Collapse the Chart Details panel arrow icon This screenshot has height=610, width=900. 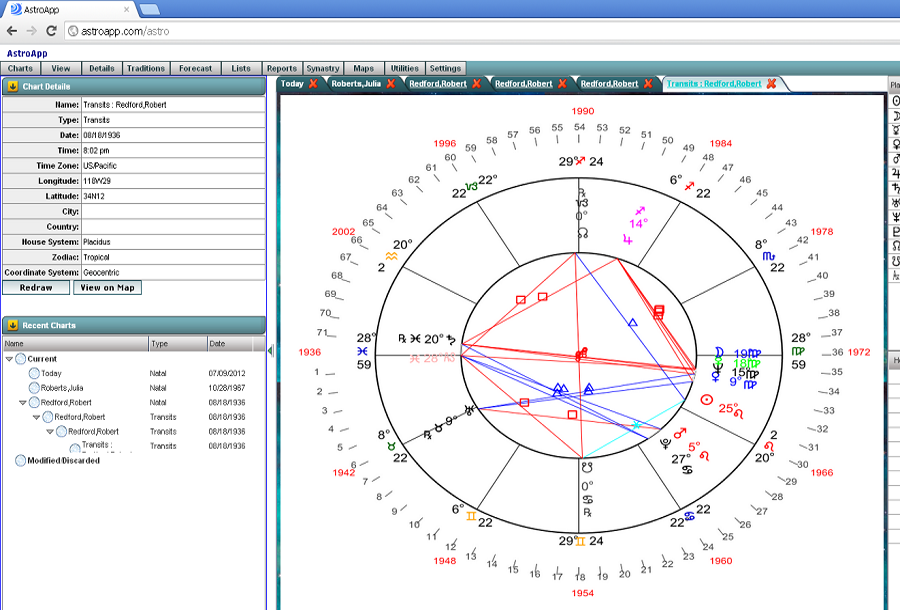click(12, 86)
